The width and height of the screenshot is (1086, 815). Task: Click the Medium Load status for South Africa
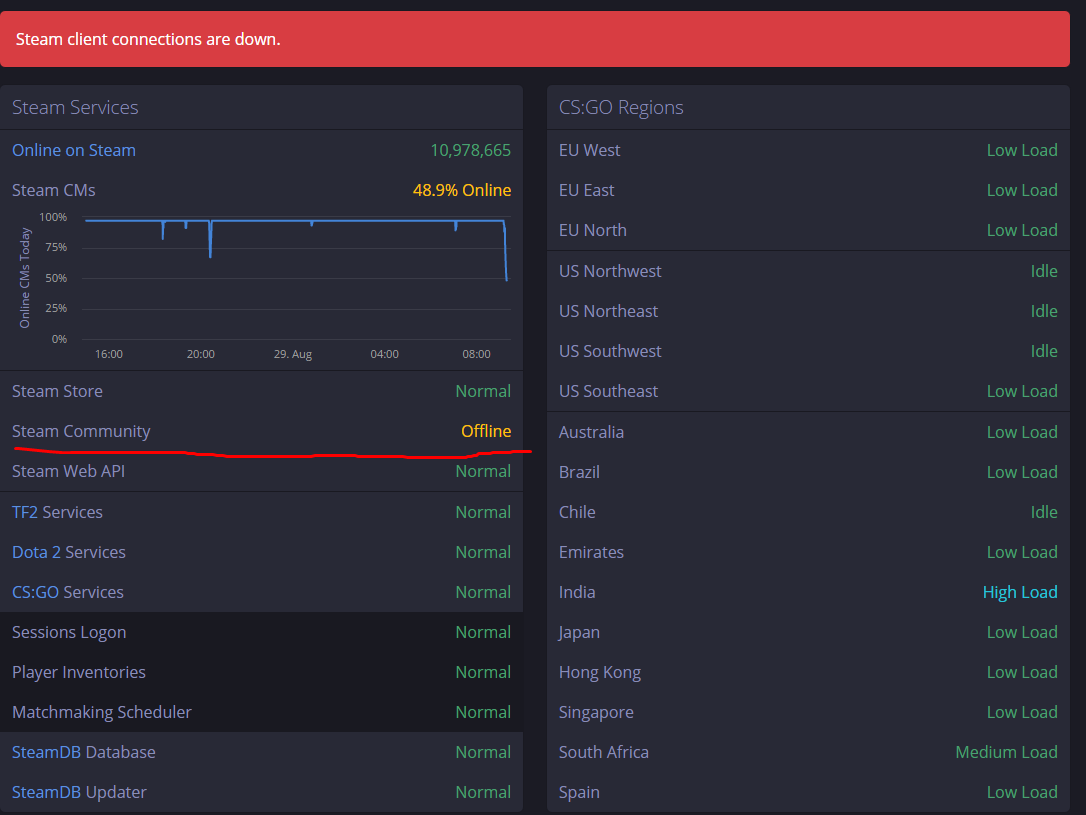pos(1006,753)
